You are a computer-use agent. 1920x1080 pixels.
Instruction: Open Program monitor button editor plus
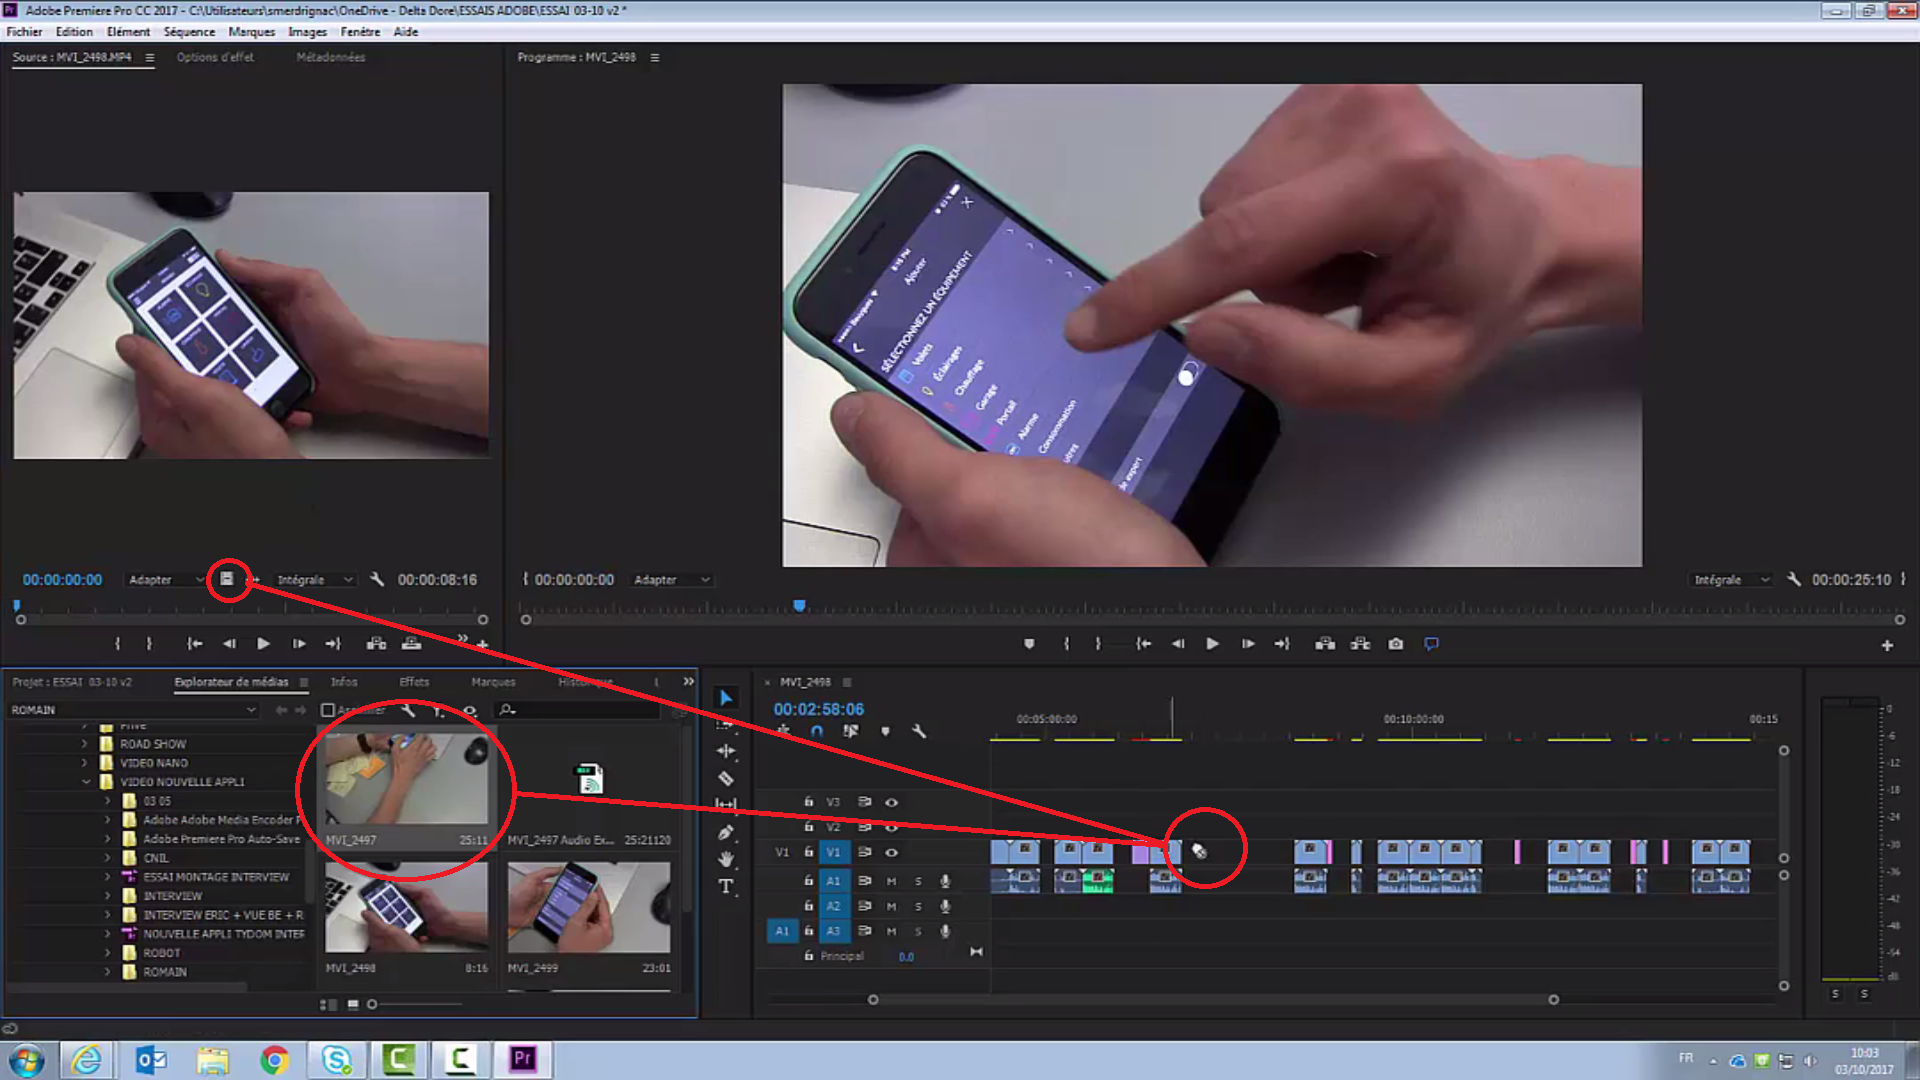click(1887, 646)
